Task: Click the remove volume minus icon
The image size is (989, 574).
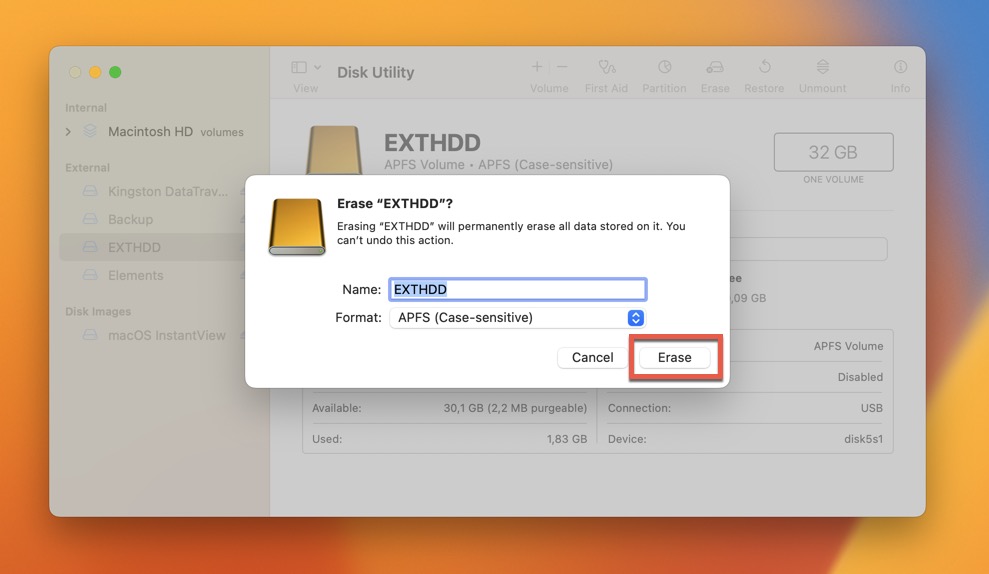Action: pyautogui.click(x=562, y=67)
